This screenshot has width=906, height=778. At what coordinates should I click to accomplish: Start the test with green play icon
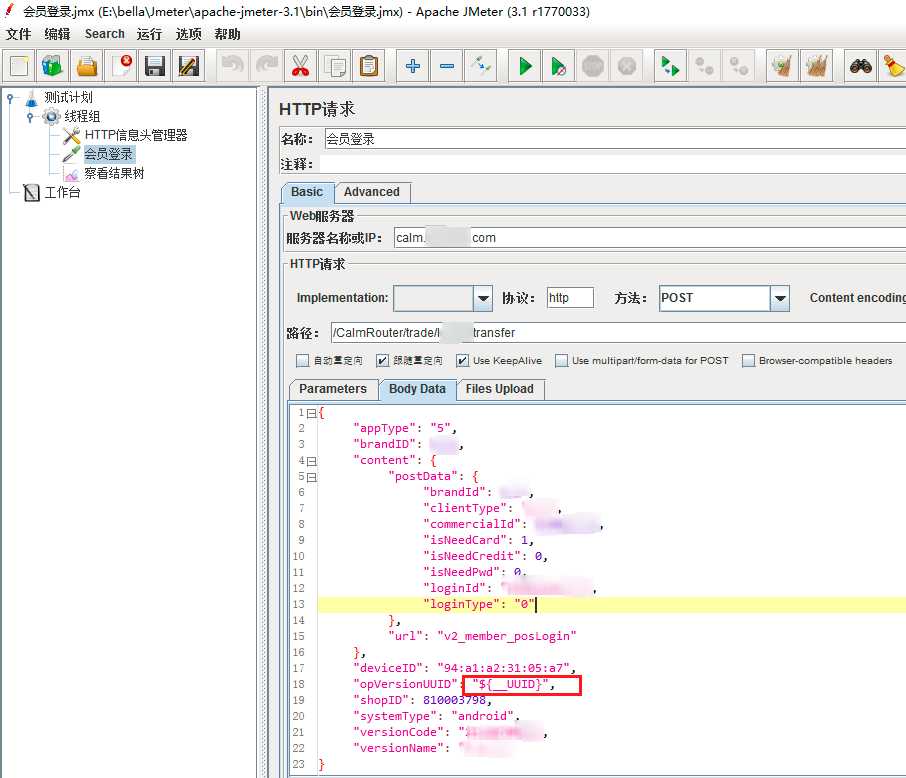525,66
